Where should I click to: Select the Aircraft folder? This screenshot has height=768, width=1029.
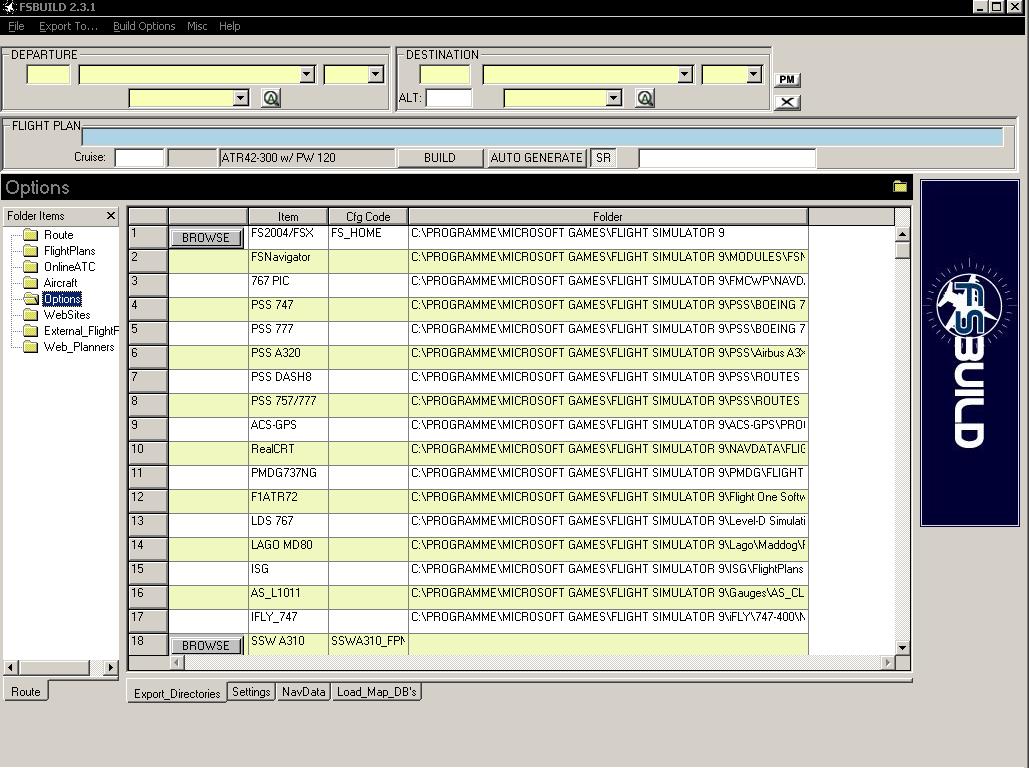pyautogui.click(x=60, y=283)
